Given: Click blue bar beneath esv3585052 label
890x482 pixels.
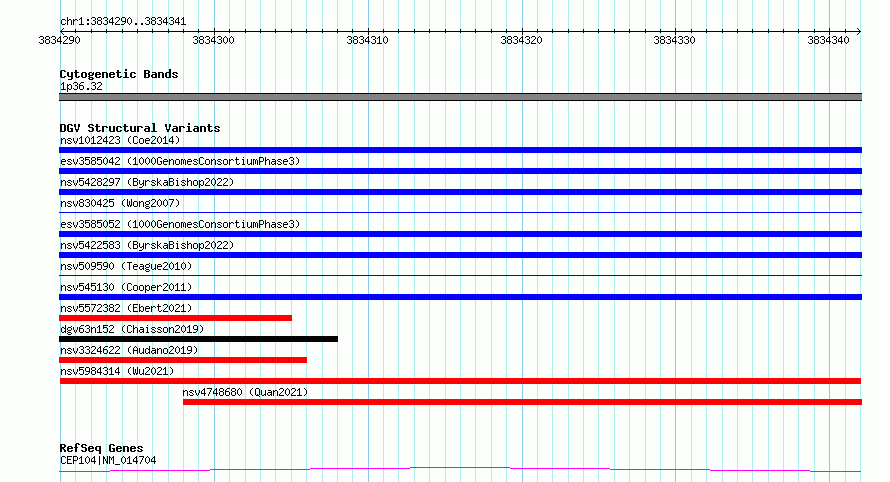Looking at the screenshot, I should (x=460, y=234).
